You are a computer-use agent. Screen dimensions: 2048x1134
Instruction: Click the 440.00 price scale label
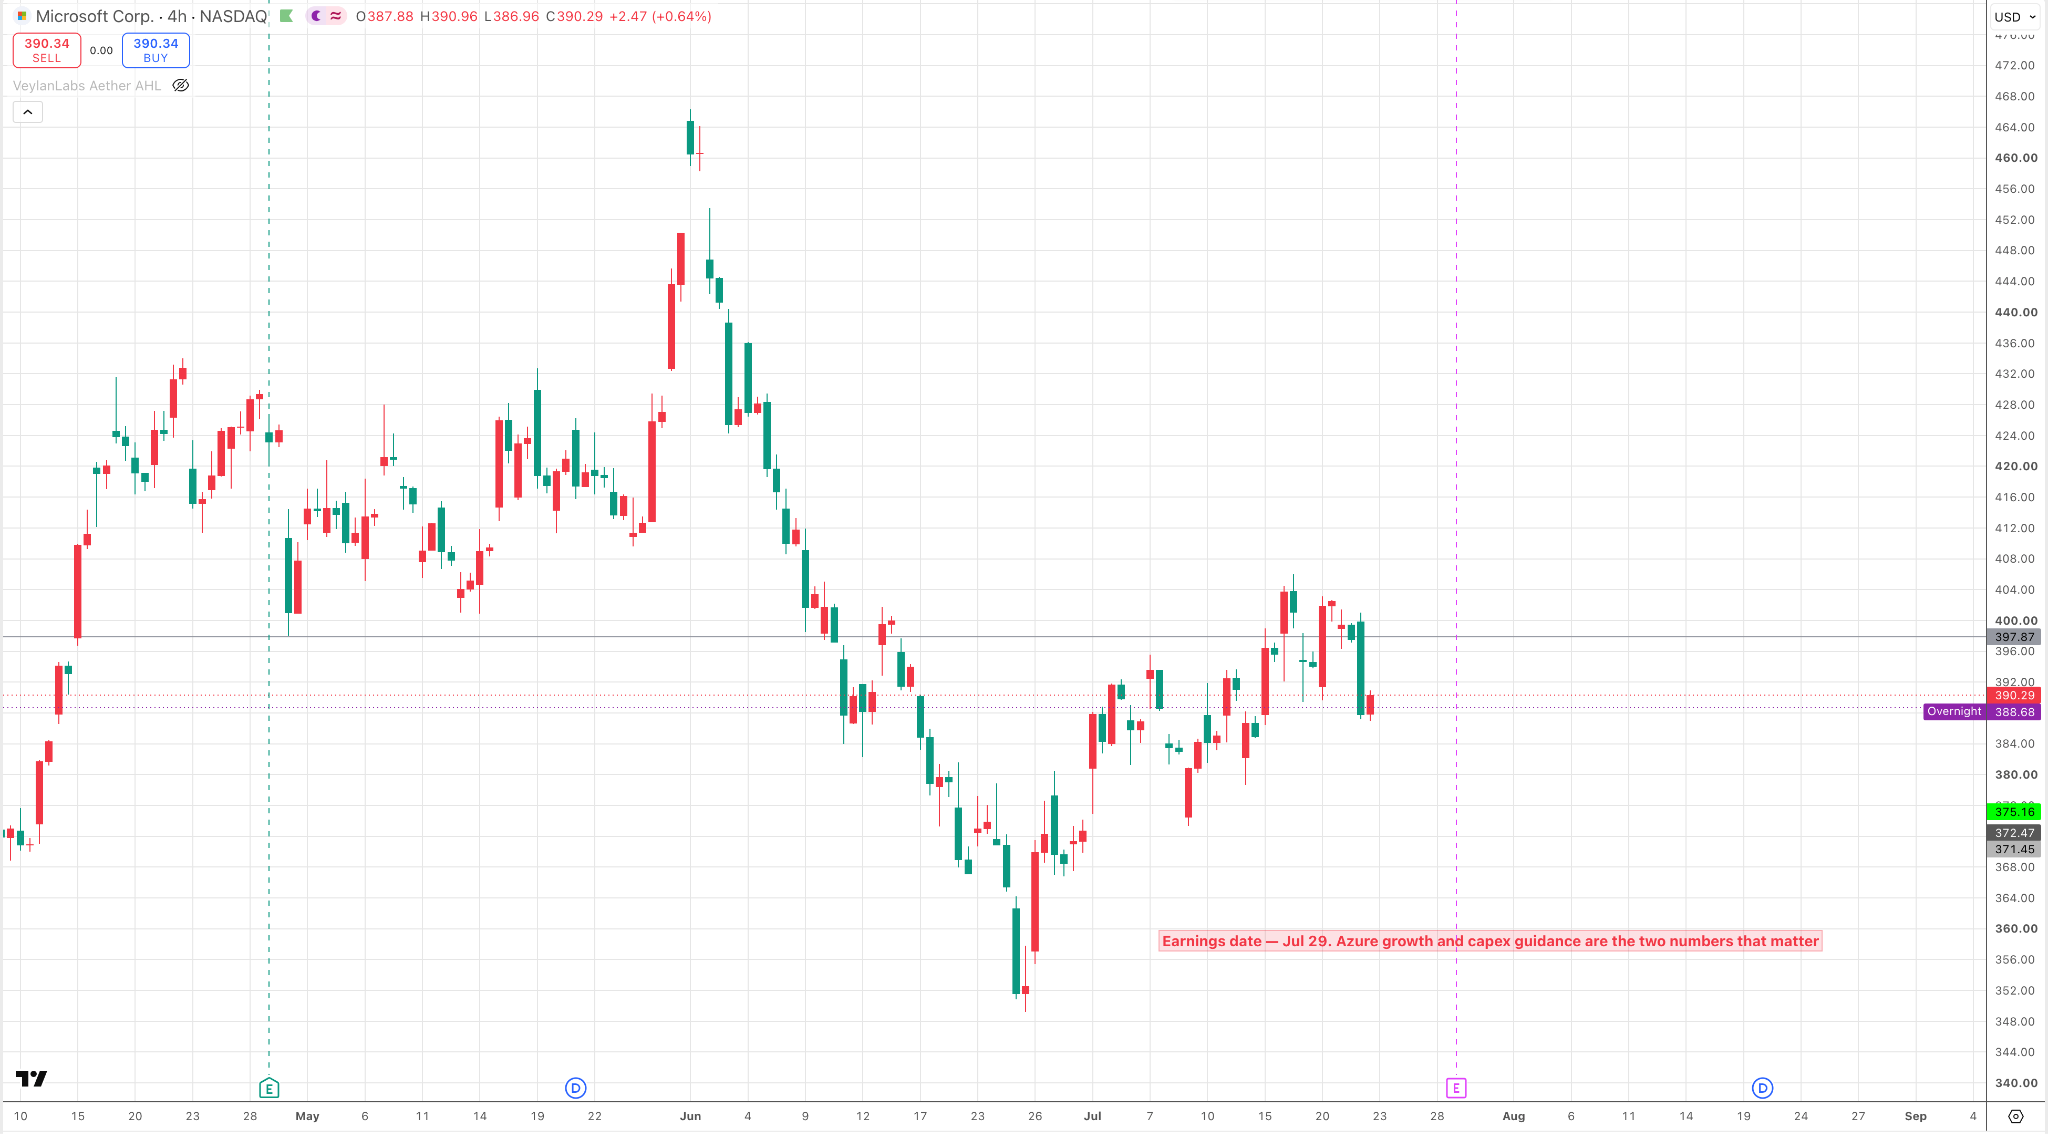(x=2015, y=312)
